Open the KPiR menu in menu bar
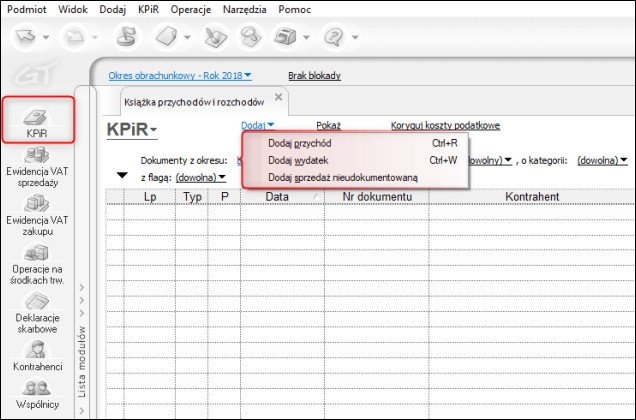The height and width of the screenshot is (420, 636). tap(148, 9)
